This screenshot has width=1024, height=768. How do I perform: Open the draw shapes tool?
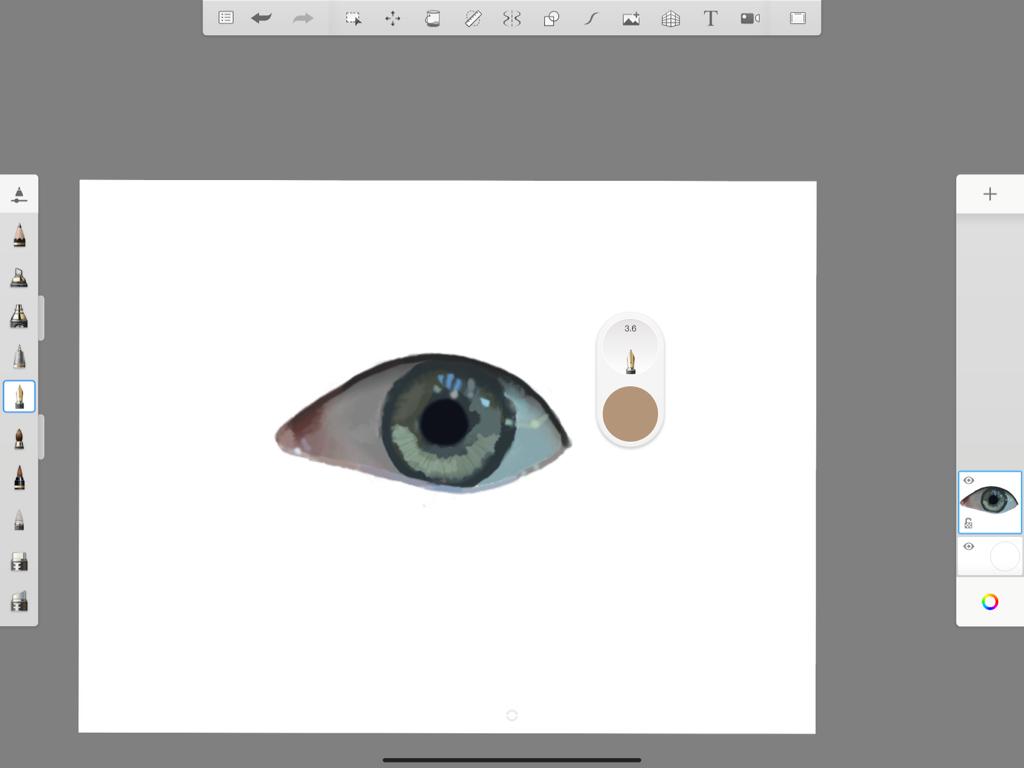tap(551, 18)
